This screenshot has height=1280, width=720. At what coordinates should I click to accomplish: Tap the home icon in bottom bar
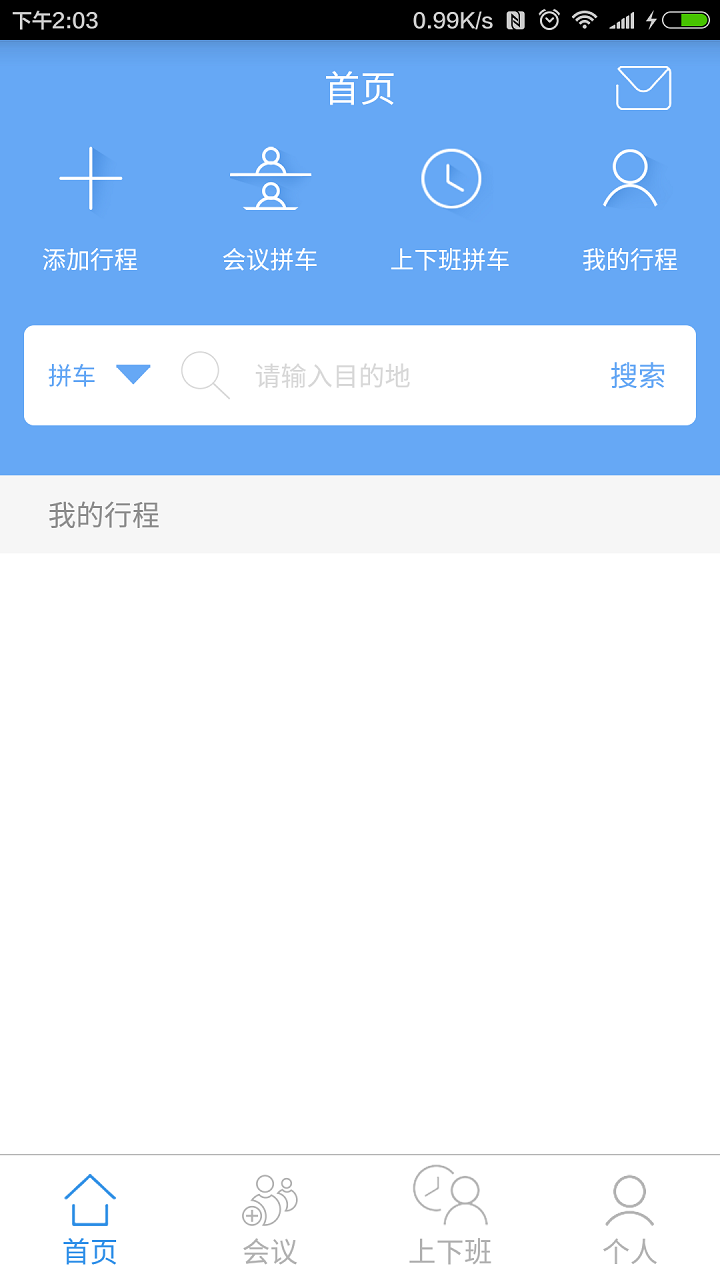pyautogui.click(x=90, y=1200)
